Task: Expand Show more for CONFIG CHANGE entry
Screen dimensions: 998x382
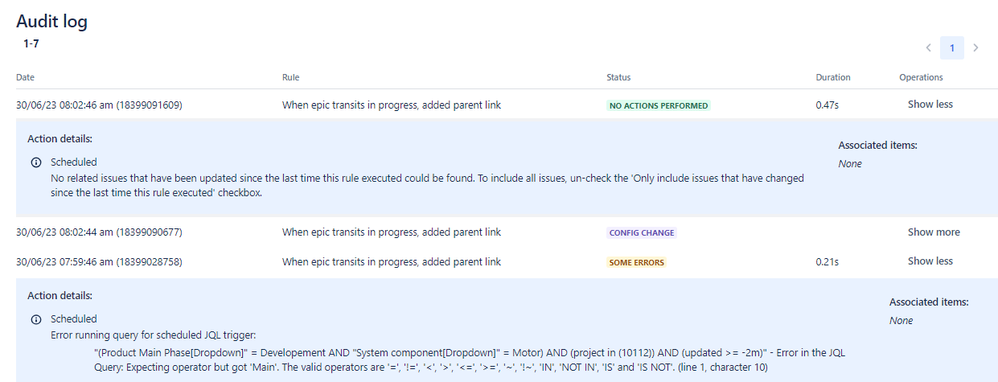Action: tap(933, 232)
